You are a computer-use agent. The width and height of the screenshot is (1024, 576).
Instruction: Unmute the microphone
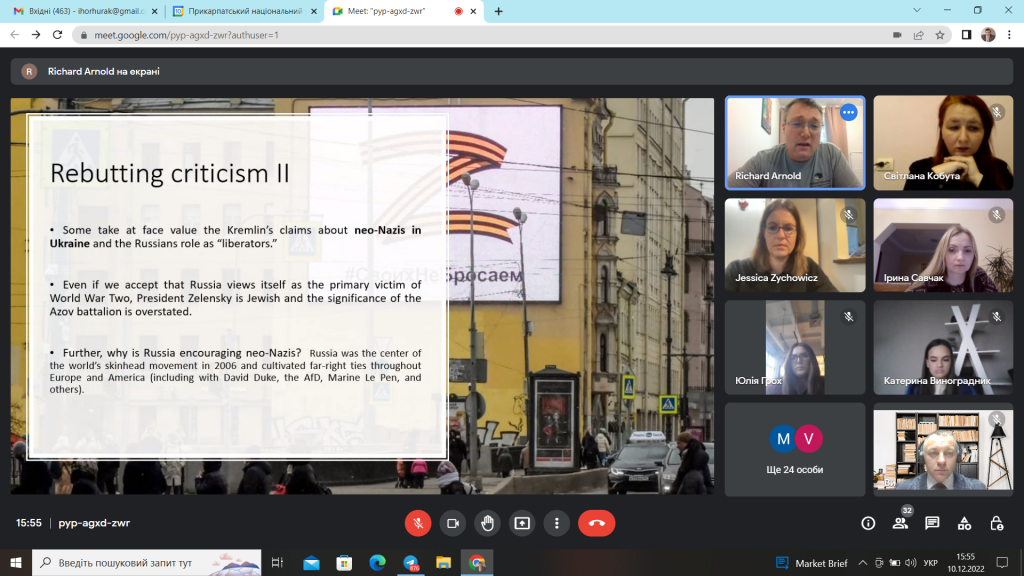pos(418,523)
